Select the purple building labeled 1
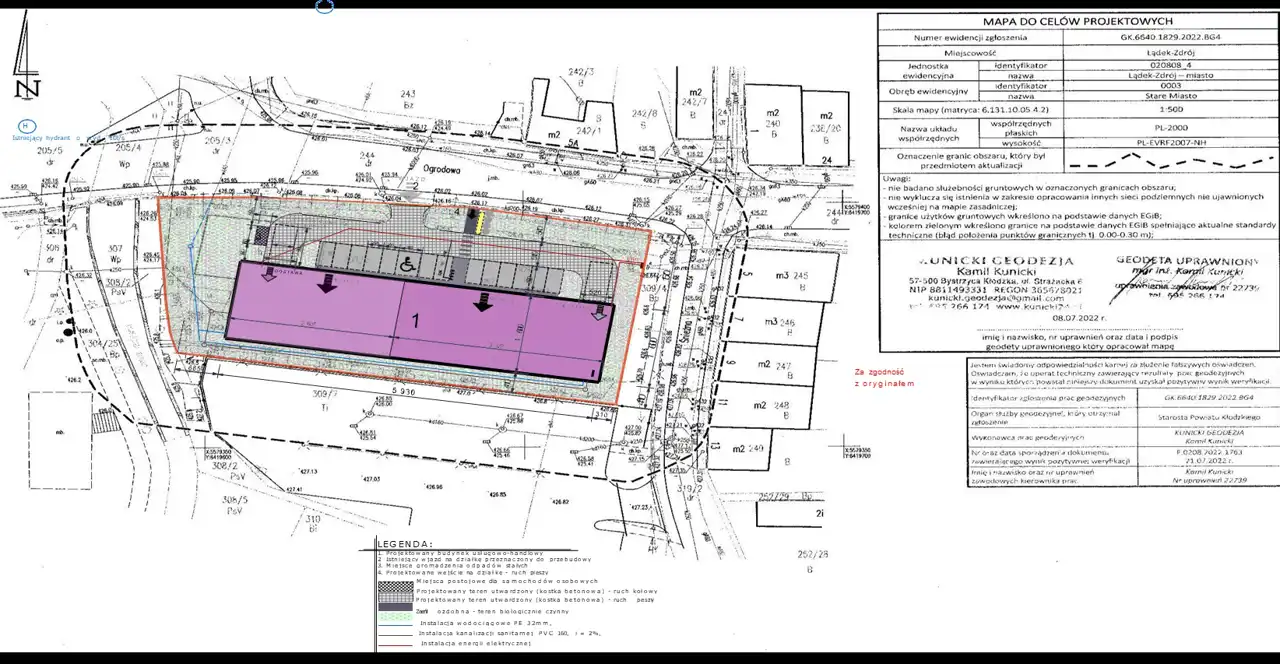The height and width of the screenshot is (664, 1280). point(415,322)
